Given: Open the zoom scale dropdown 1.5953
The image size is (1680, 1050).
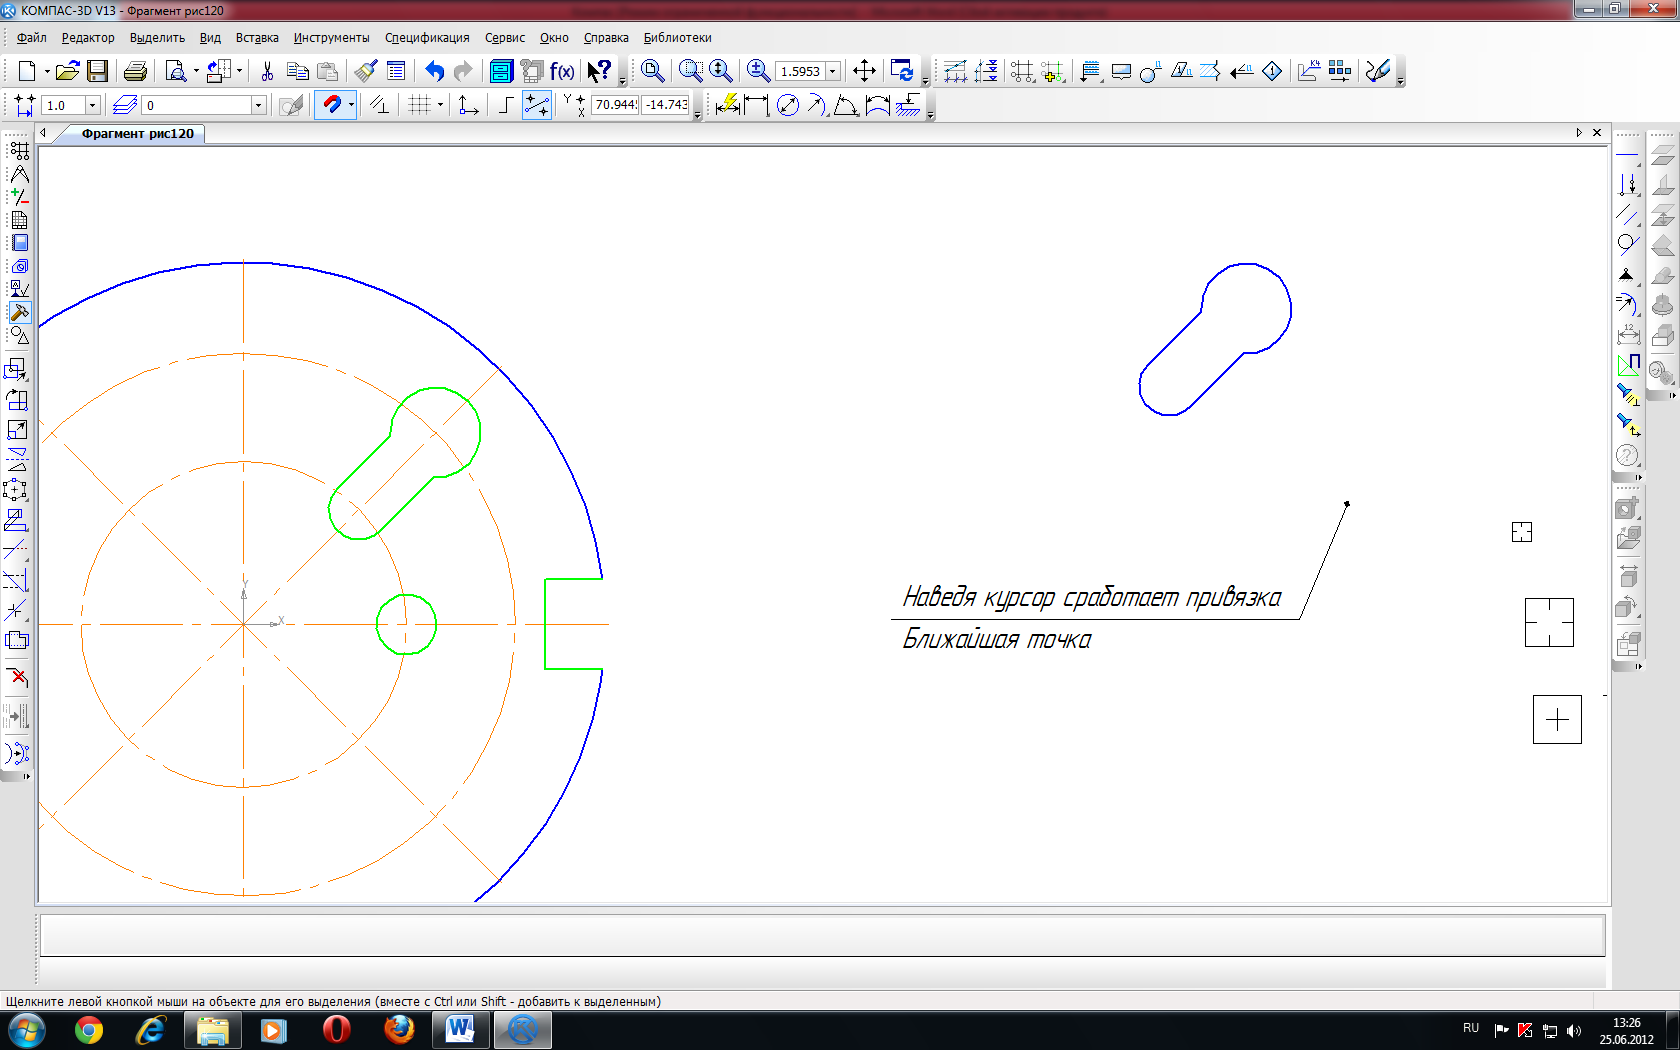Looking at the screenshot, I should [x=832, y=72].
